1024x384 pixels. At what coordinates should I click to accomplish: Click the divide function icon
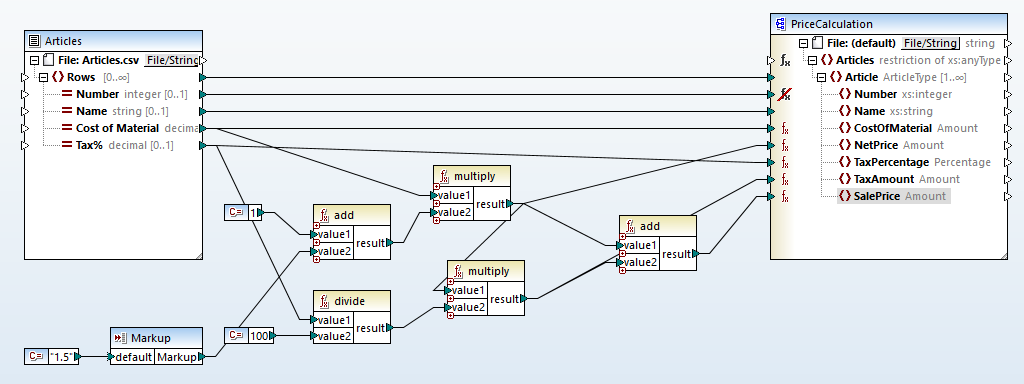click(x=325, y=301)
